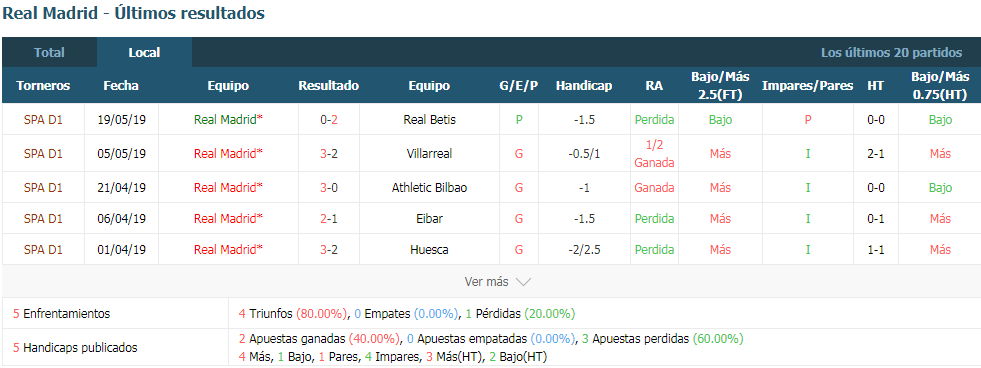Switch to the Total tab

pyautogui.click(x=49, y=53)
